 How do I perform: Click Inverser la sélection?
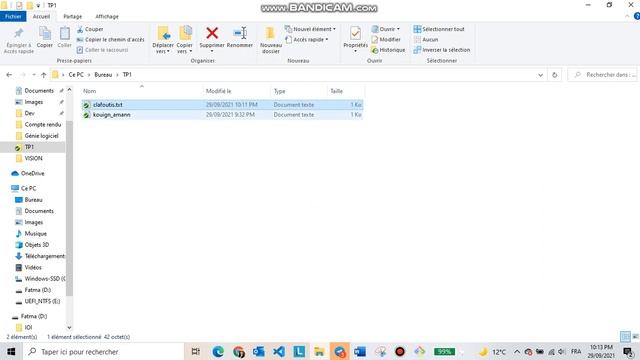[x=442, y=50]
